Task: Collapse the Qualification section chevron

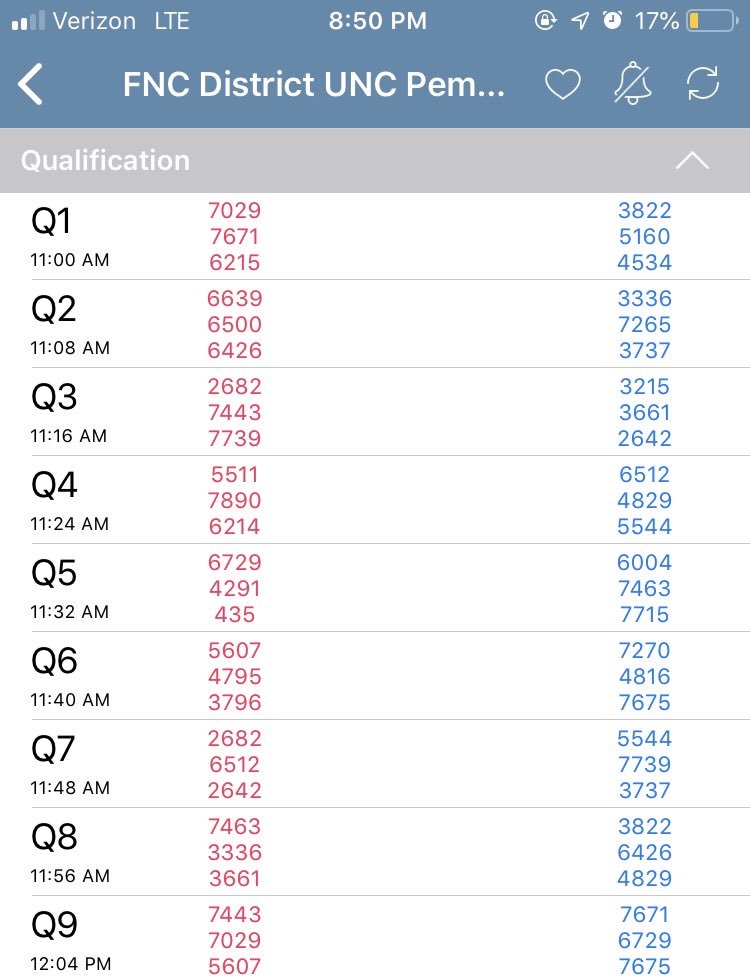Action: [692, 161]
